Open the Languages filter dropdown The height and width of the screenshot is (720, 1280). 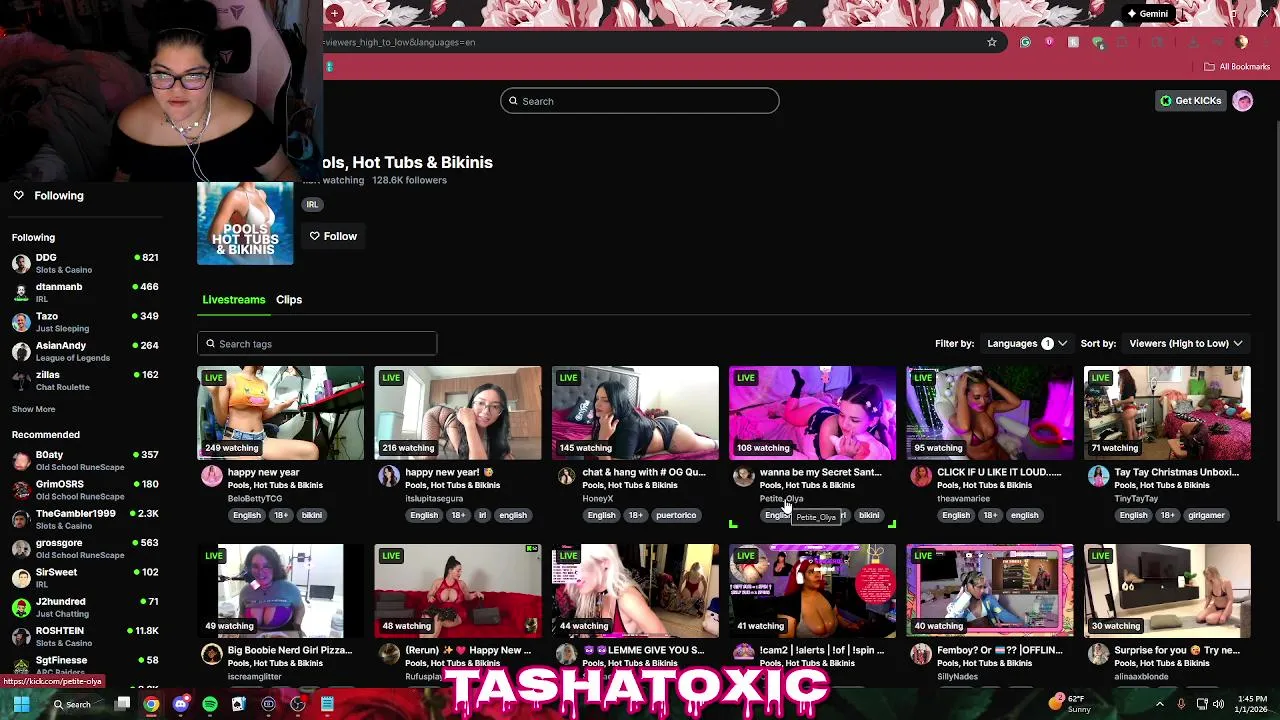tap(1026, 343)
